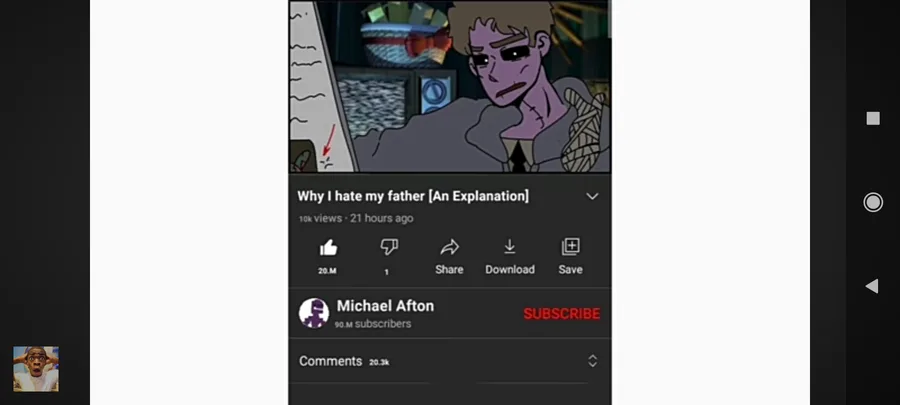Click the 20.M likes count
Viewport: 900px width, 405px height.
tap(327, 271)
